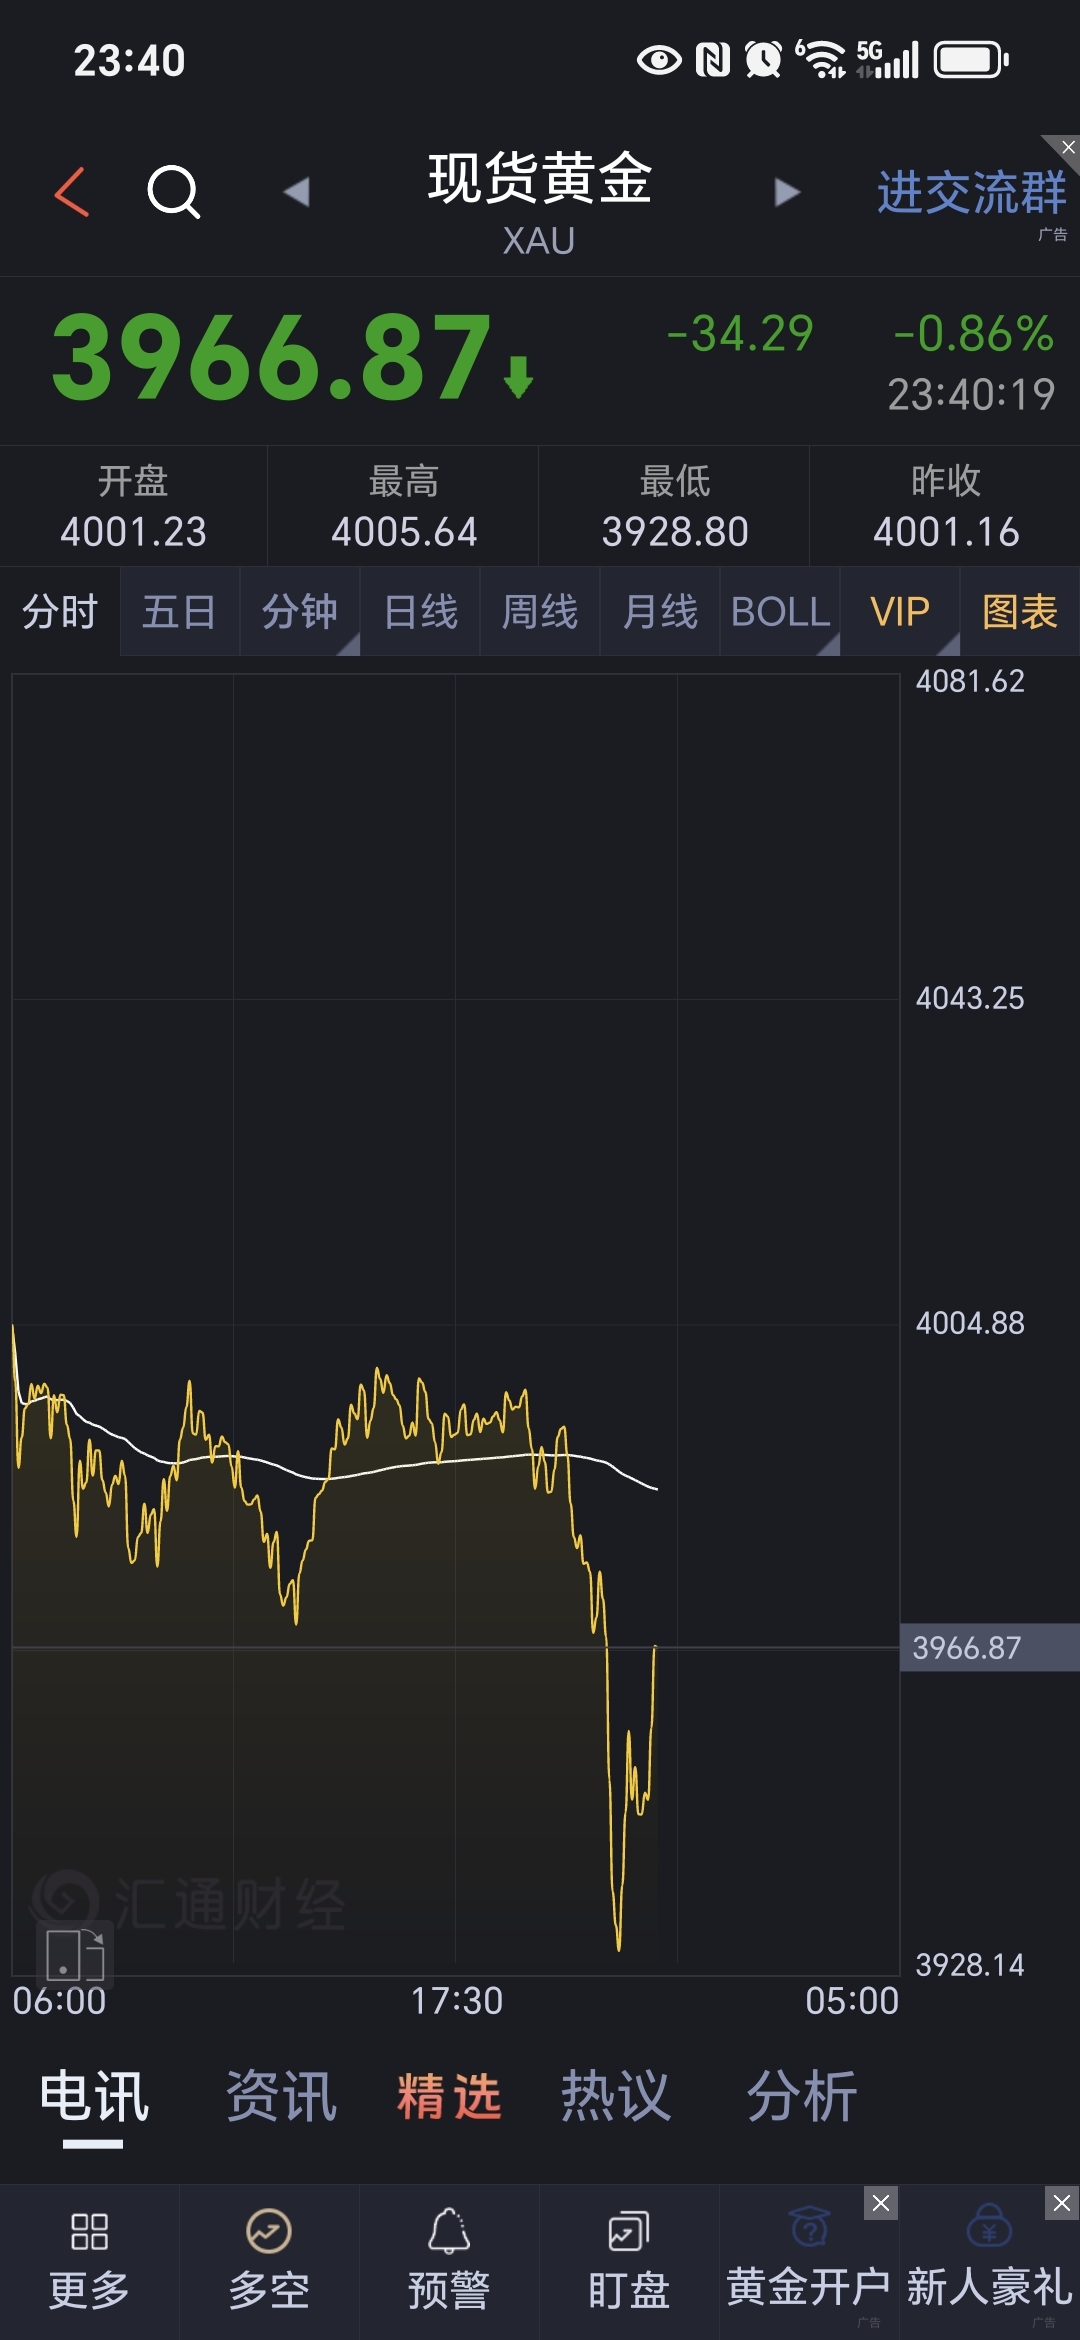
Task: Tap the price change -34.29
Action: 740,334
